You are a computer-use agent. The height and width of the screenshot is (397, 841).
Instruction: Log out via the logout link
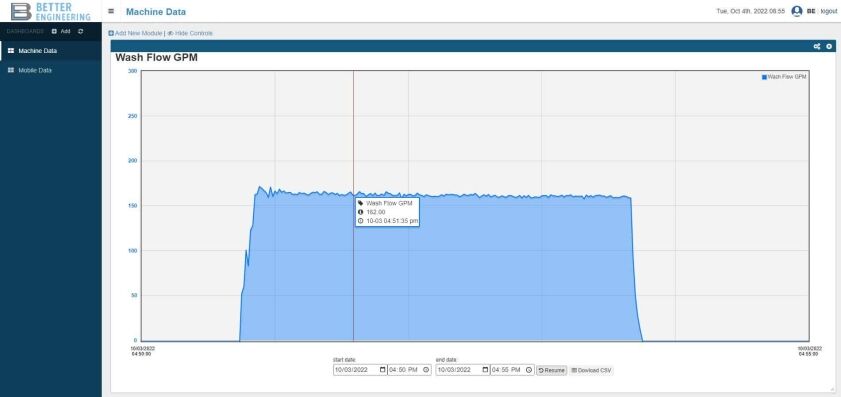tap(829, 11)
